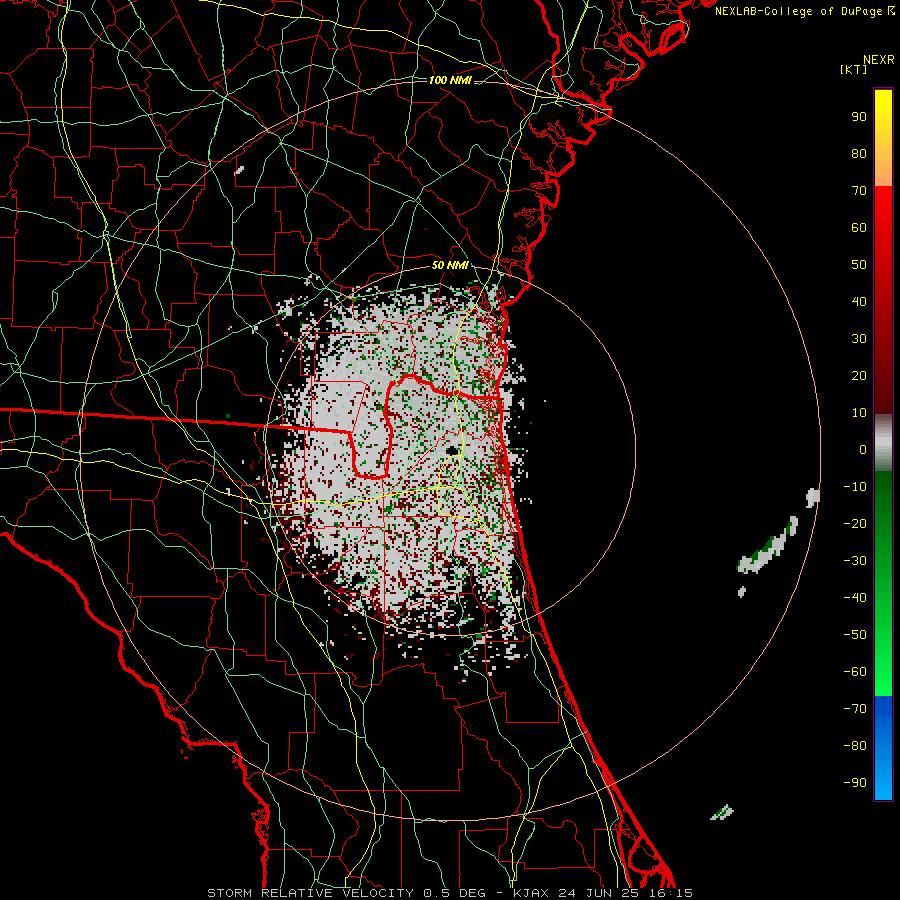900x900 pixels.
Task: Click the -20 value on the velocity scale
Action: 855,524
